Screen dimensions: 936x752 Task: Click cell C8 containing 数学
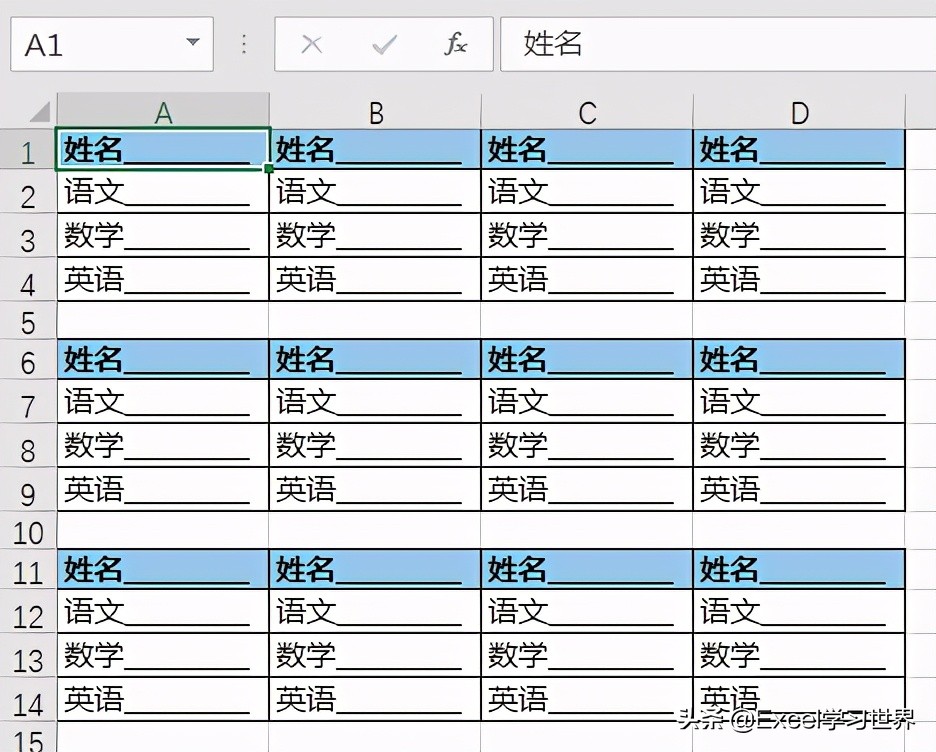[587, 445]
